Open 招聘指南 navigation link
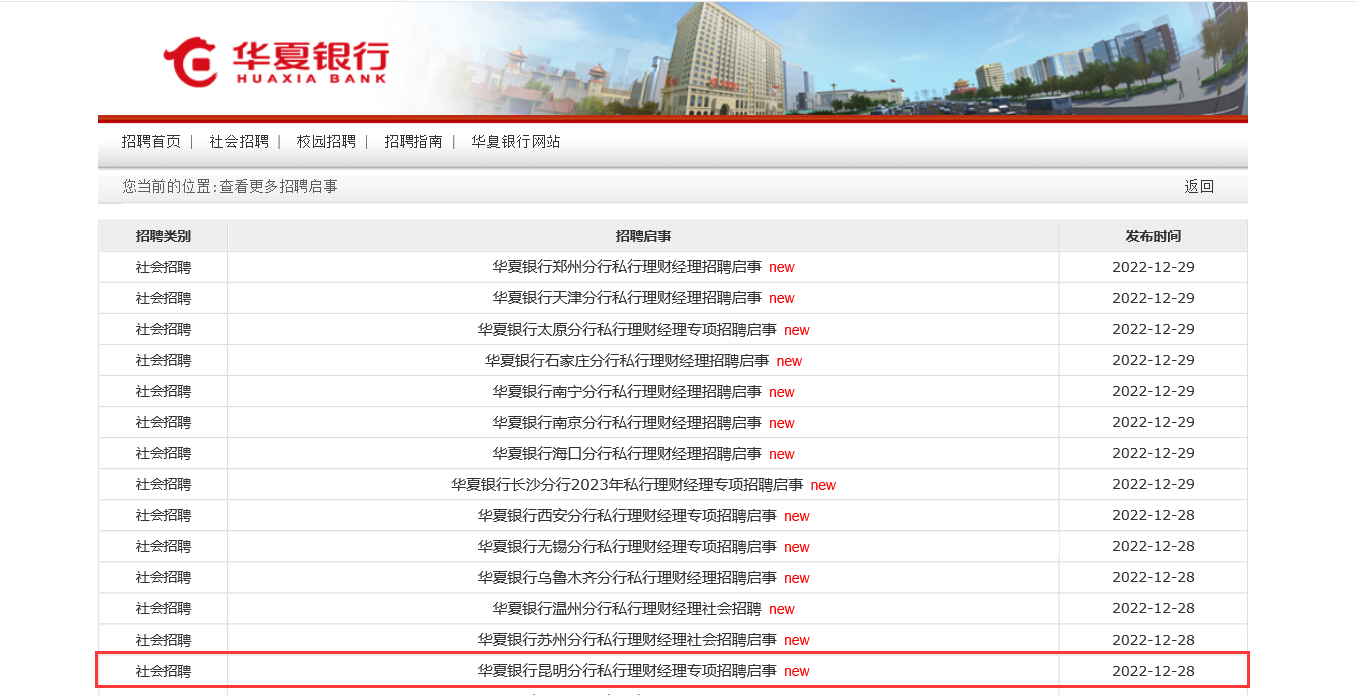Image resolution: width=1357 pixels, height=695 pixels. tap(413, 142)
